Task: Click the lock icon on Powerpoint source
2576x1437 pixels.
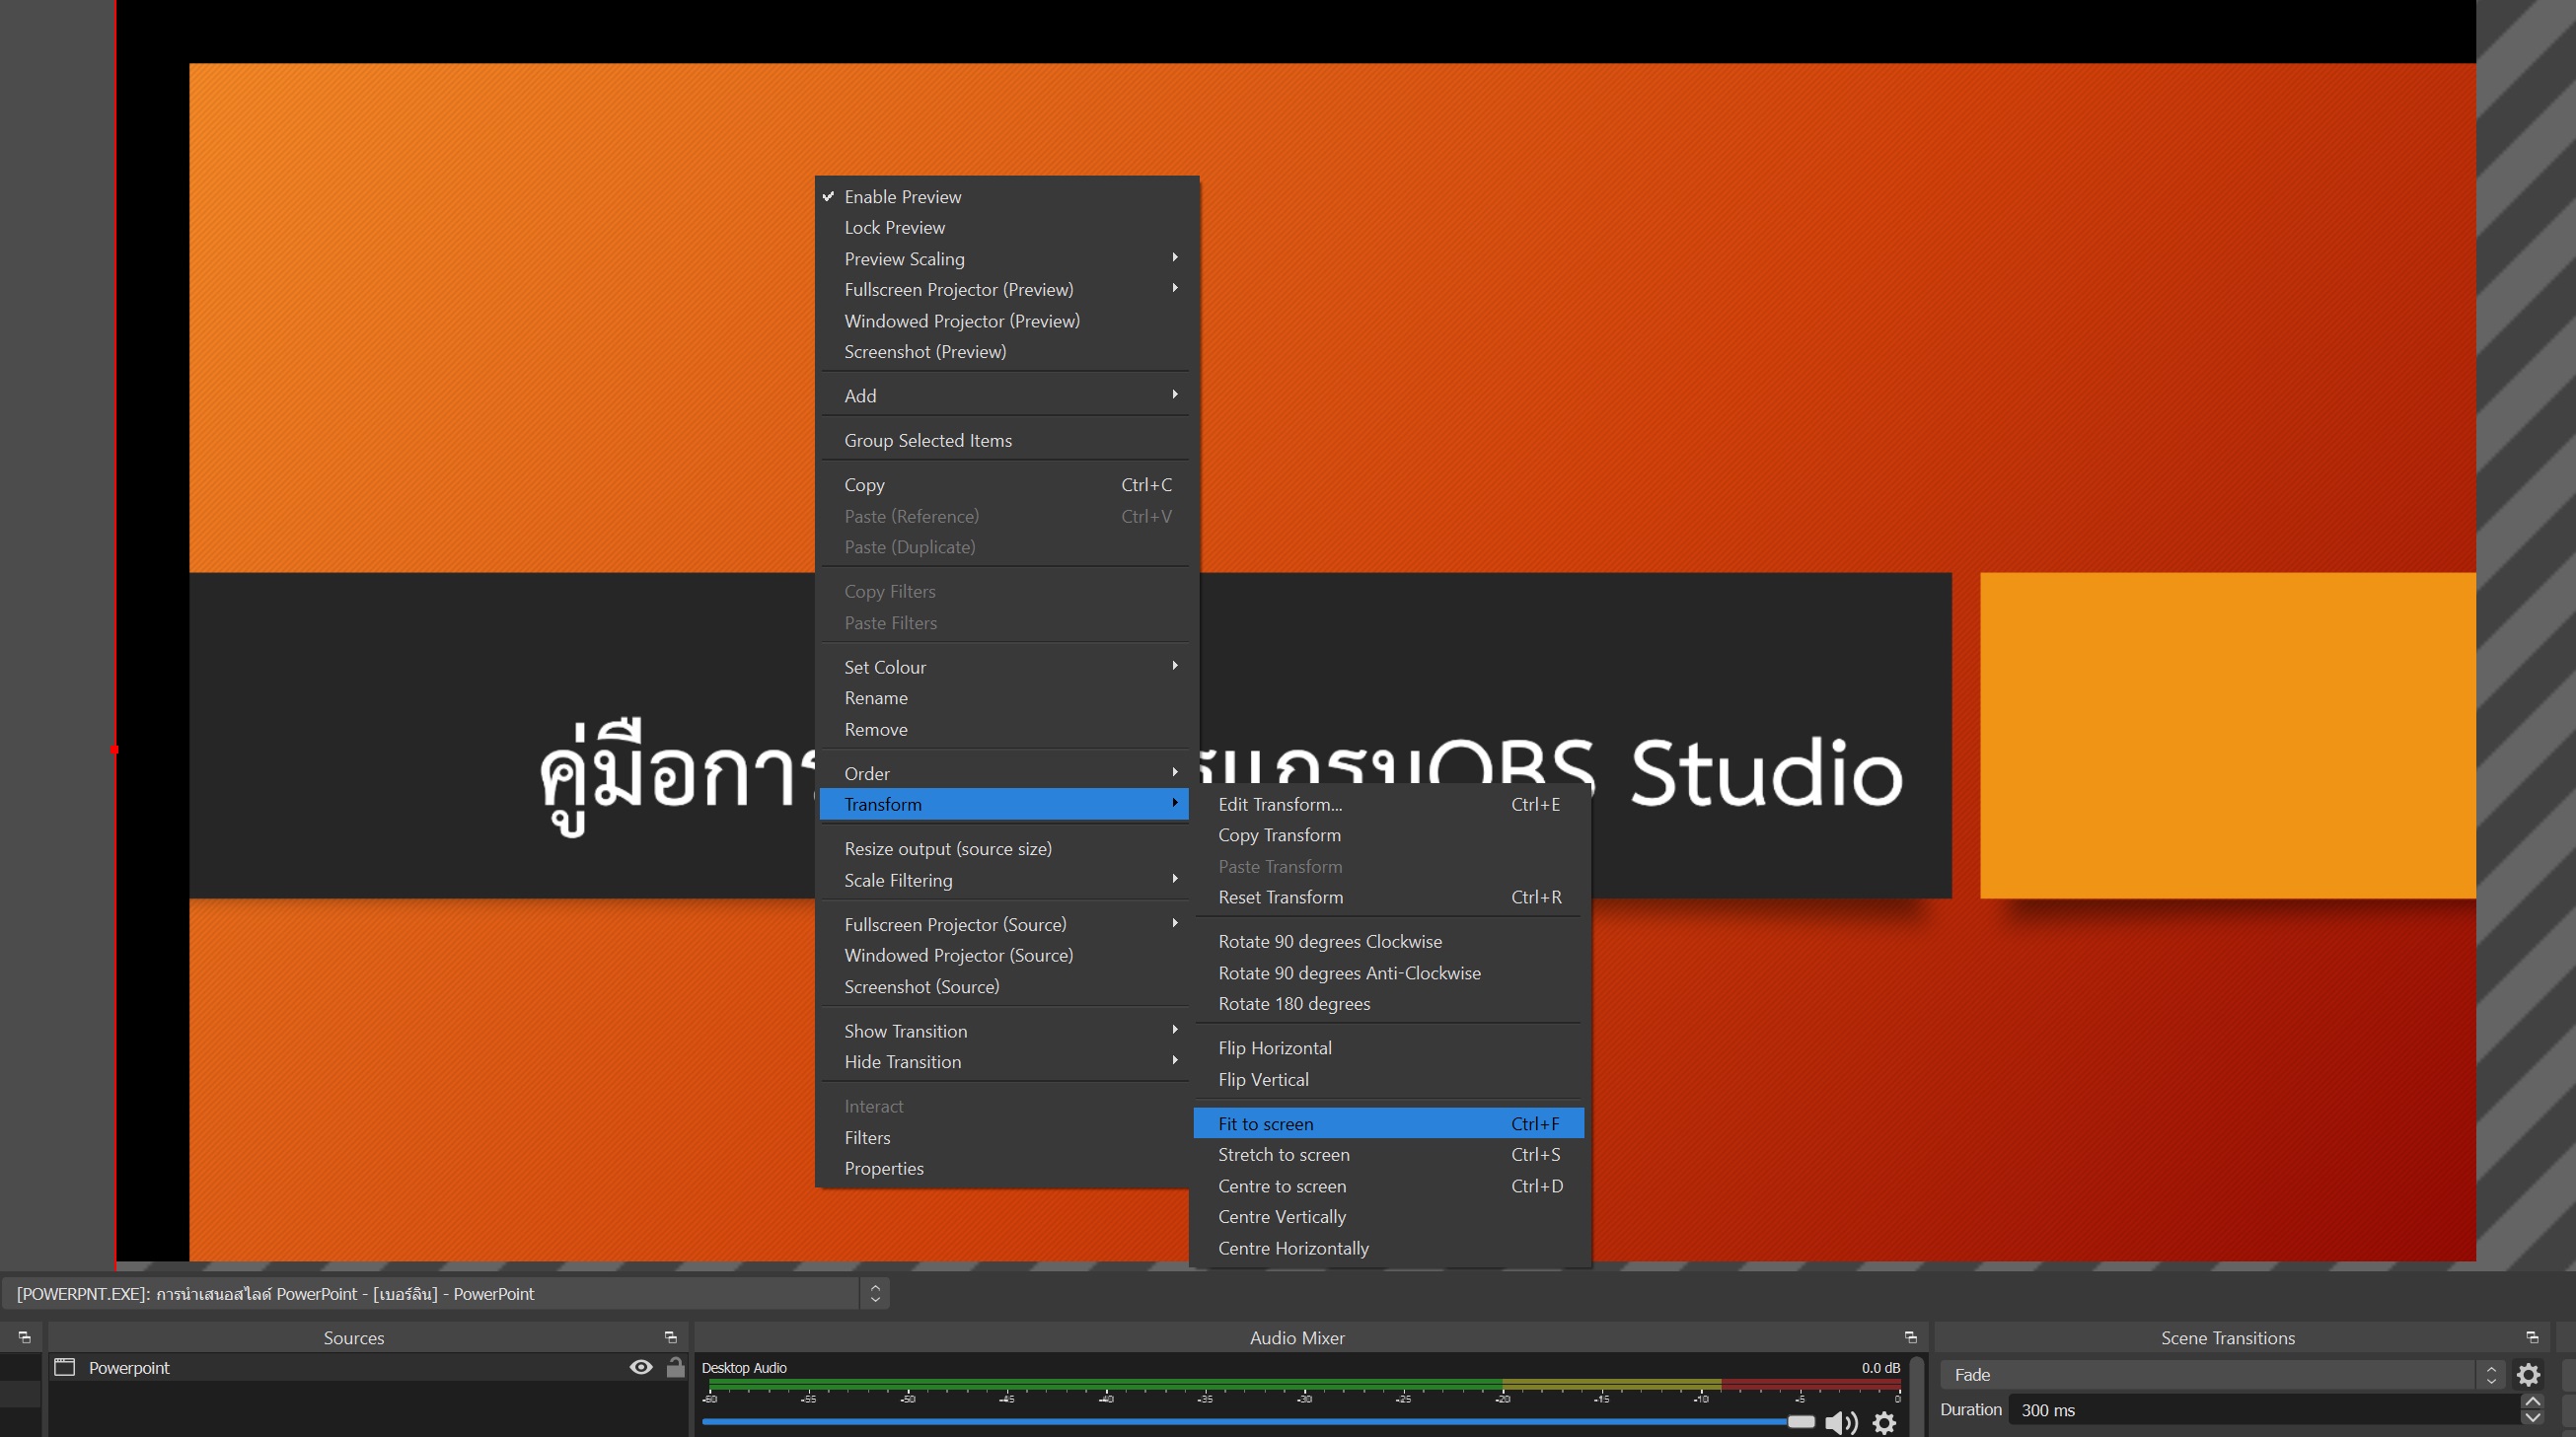Action: point(676,1367)
